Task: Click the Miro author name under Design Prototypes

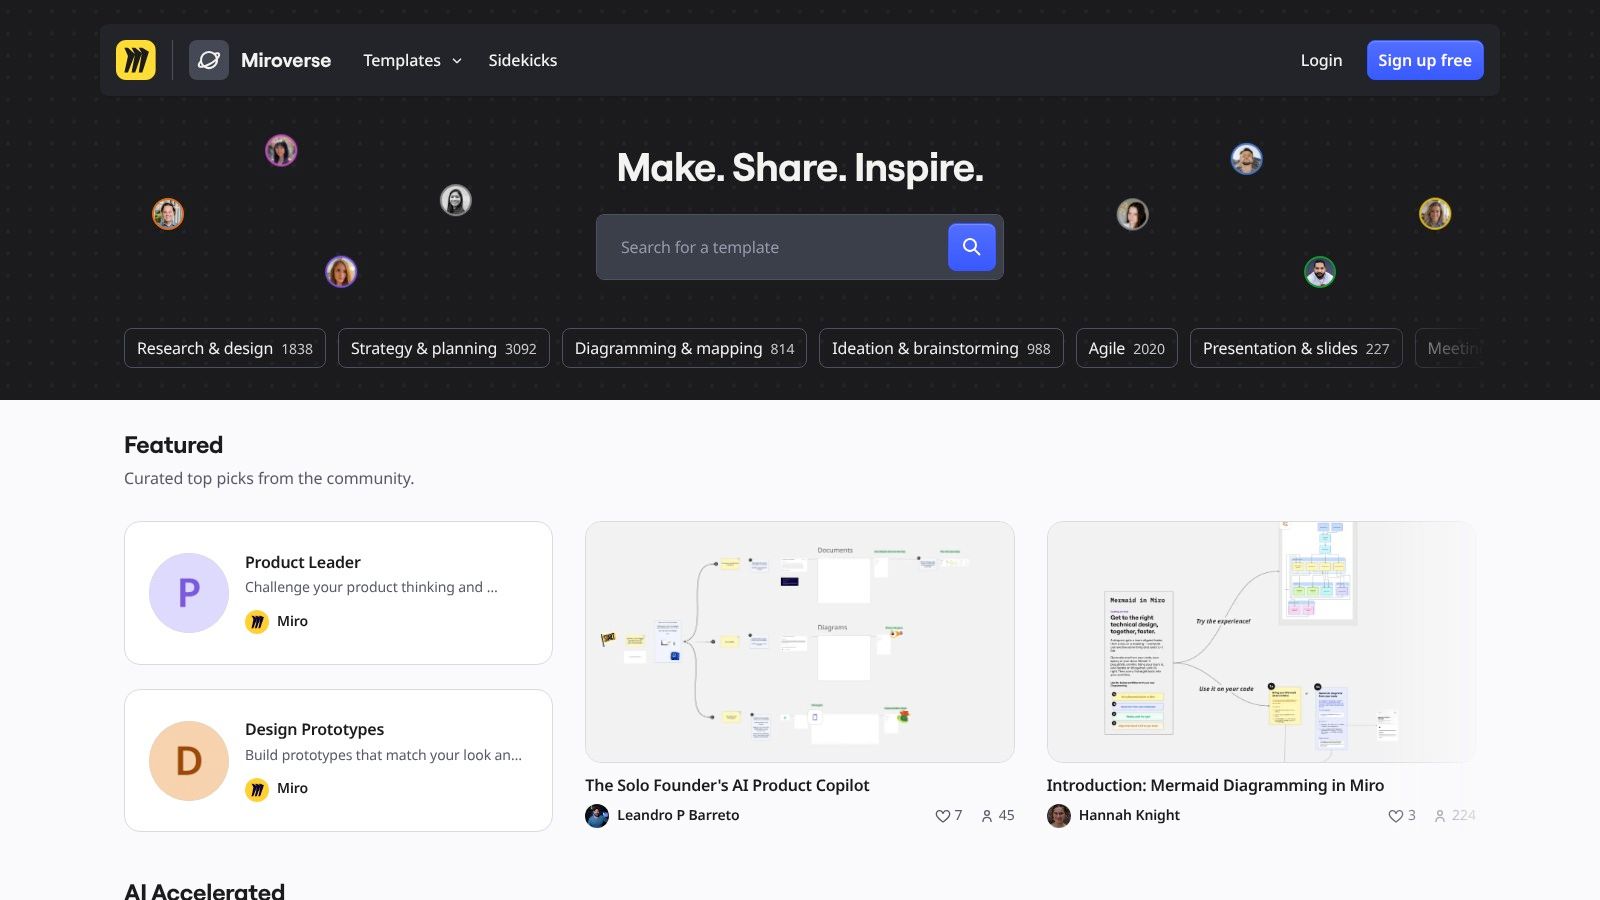Action: (292, 789)
